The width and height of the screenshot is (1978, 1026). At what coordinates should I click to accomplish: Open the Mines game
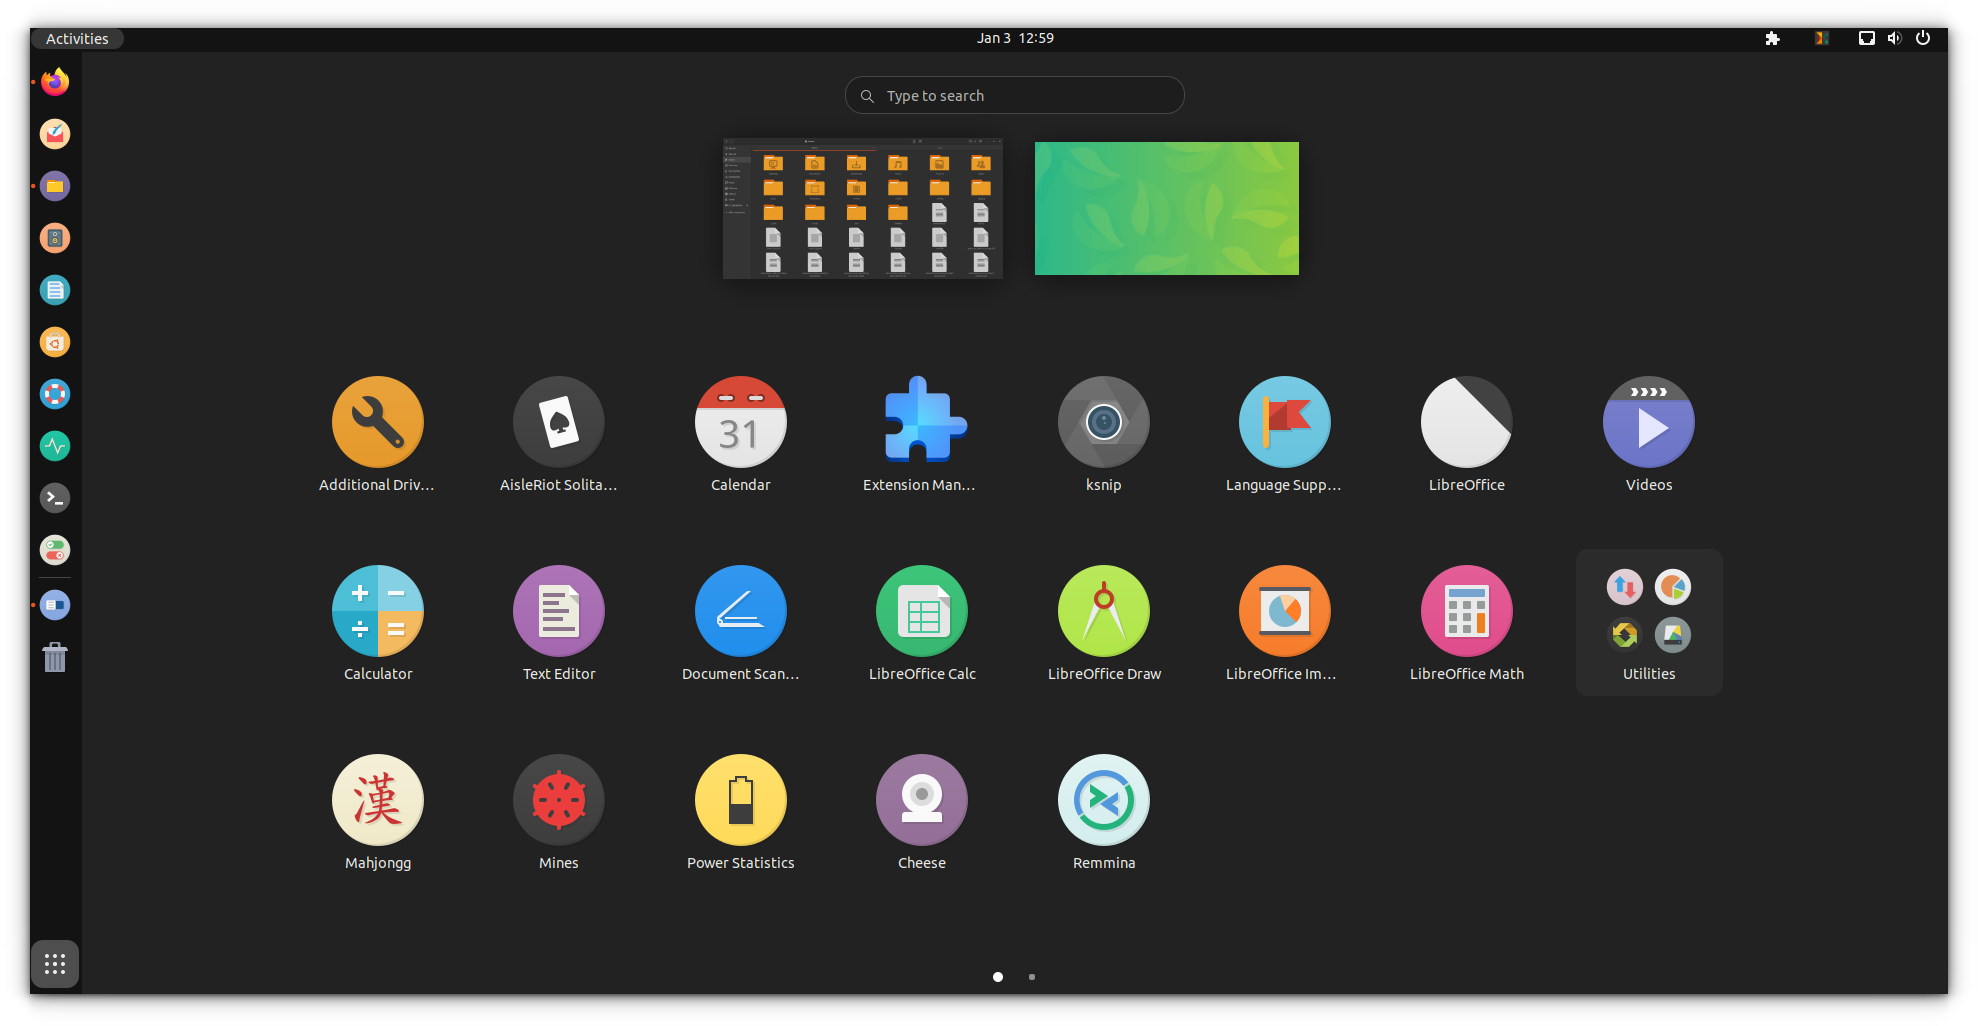558,800
